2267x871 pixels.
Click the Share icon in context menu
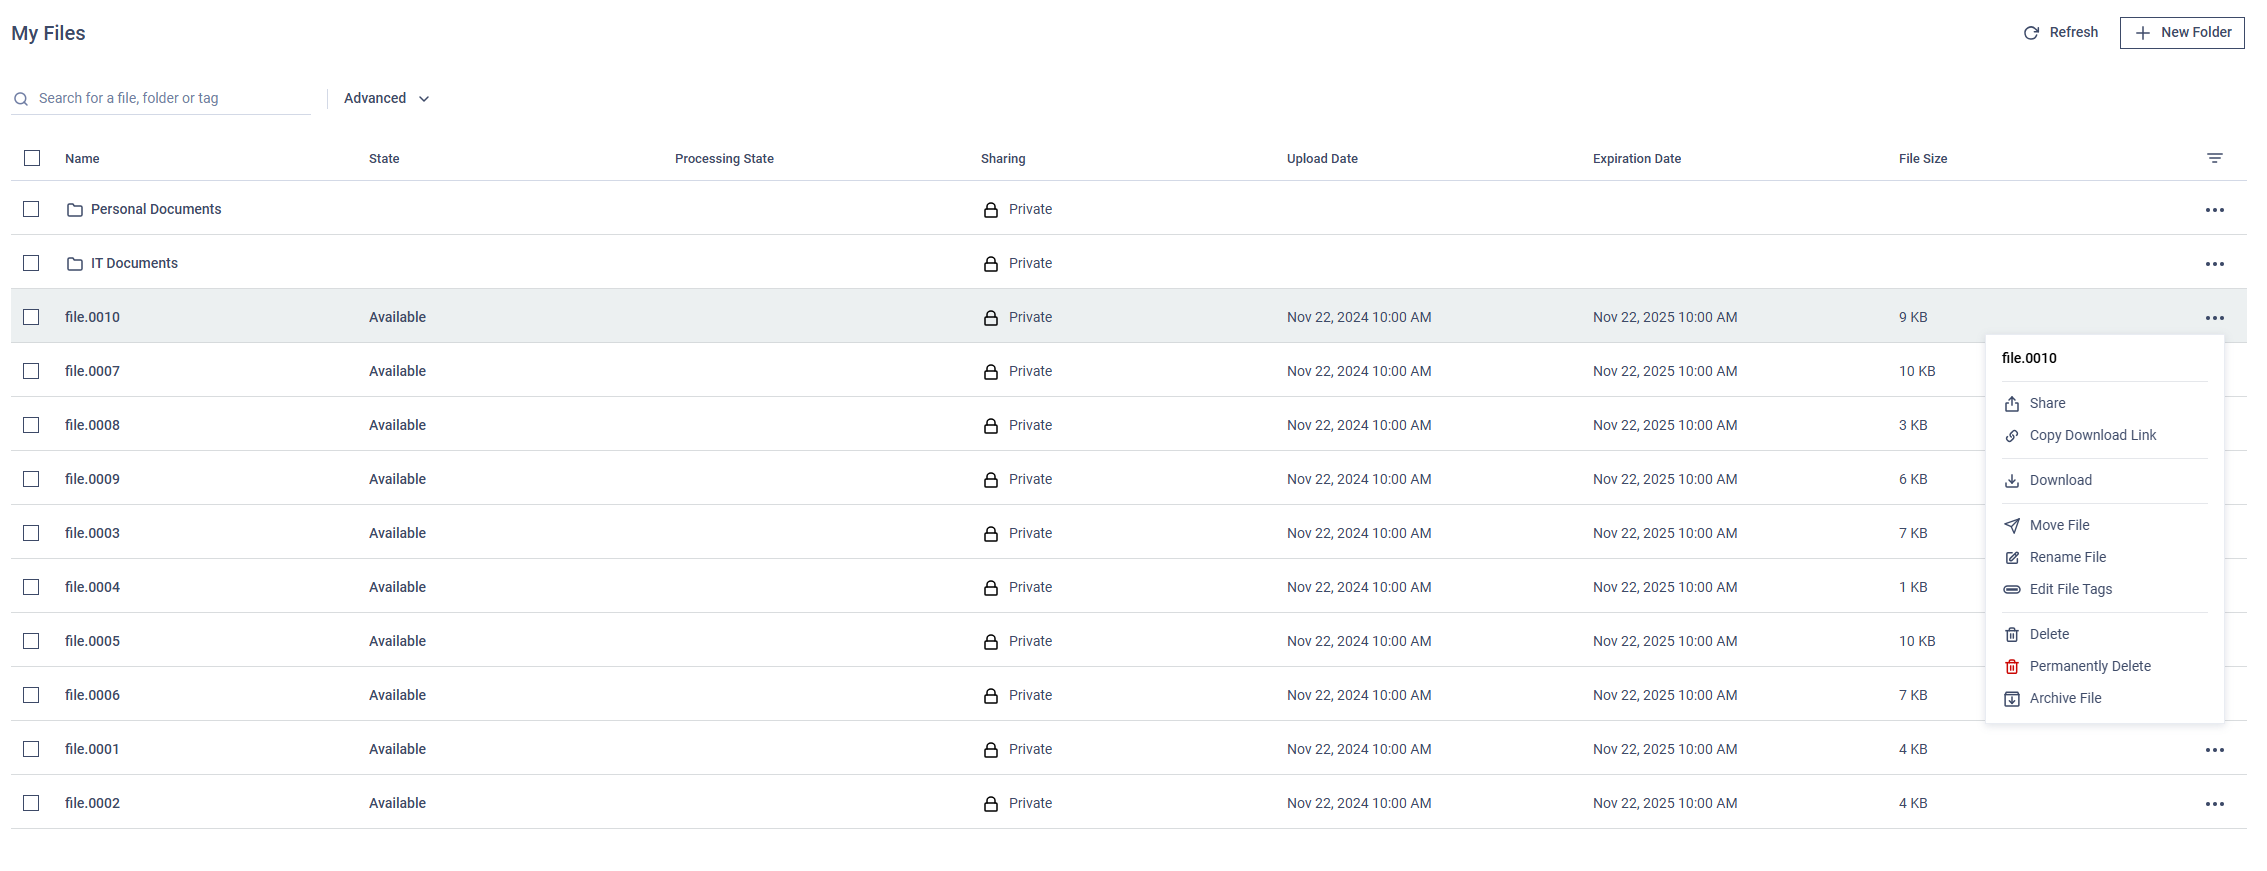pyautogui.click(x=2012, y=404)
